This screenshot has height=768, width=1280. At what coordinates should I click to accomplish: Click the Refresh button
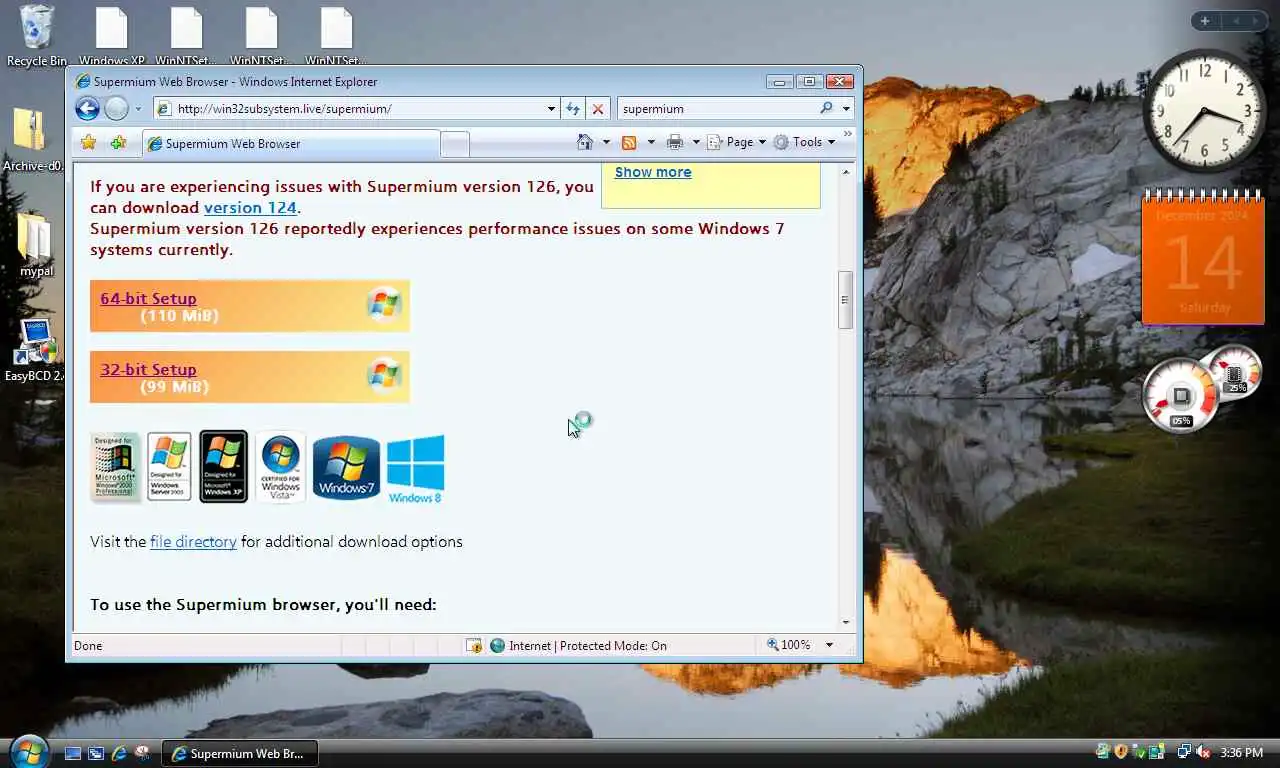(x=573, y=109)
